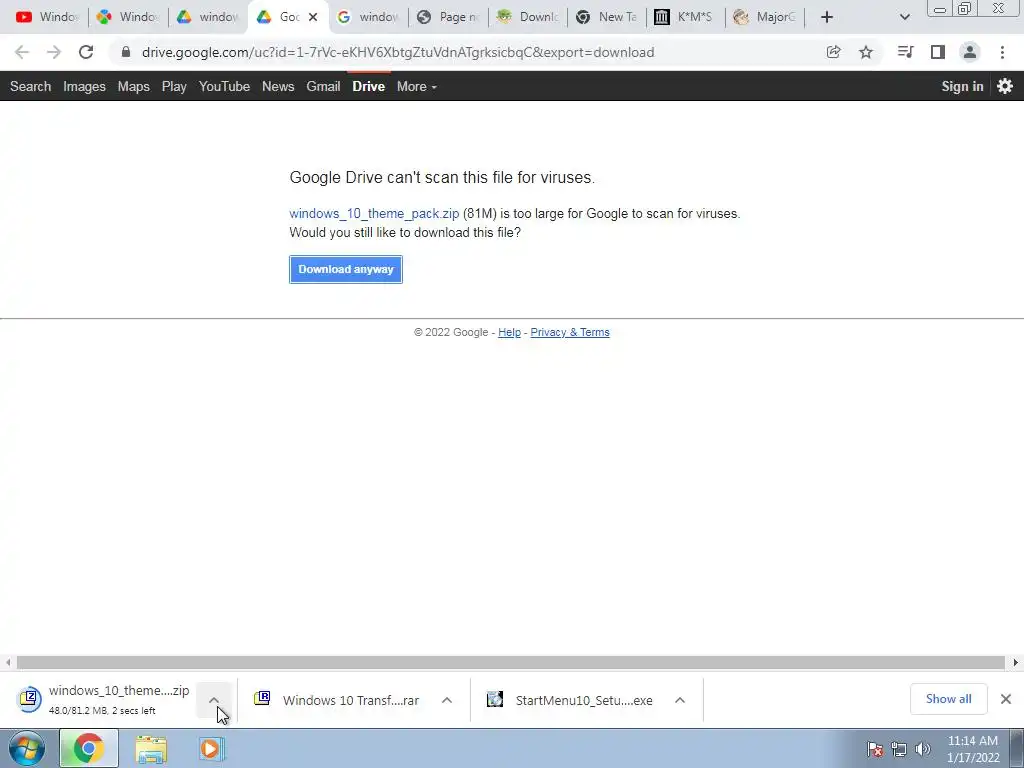Expand the More dropdown menu
The width and height of the screenshot is (1024, 768).
pos(417,86)
